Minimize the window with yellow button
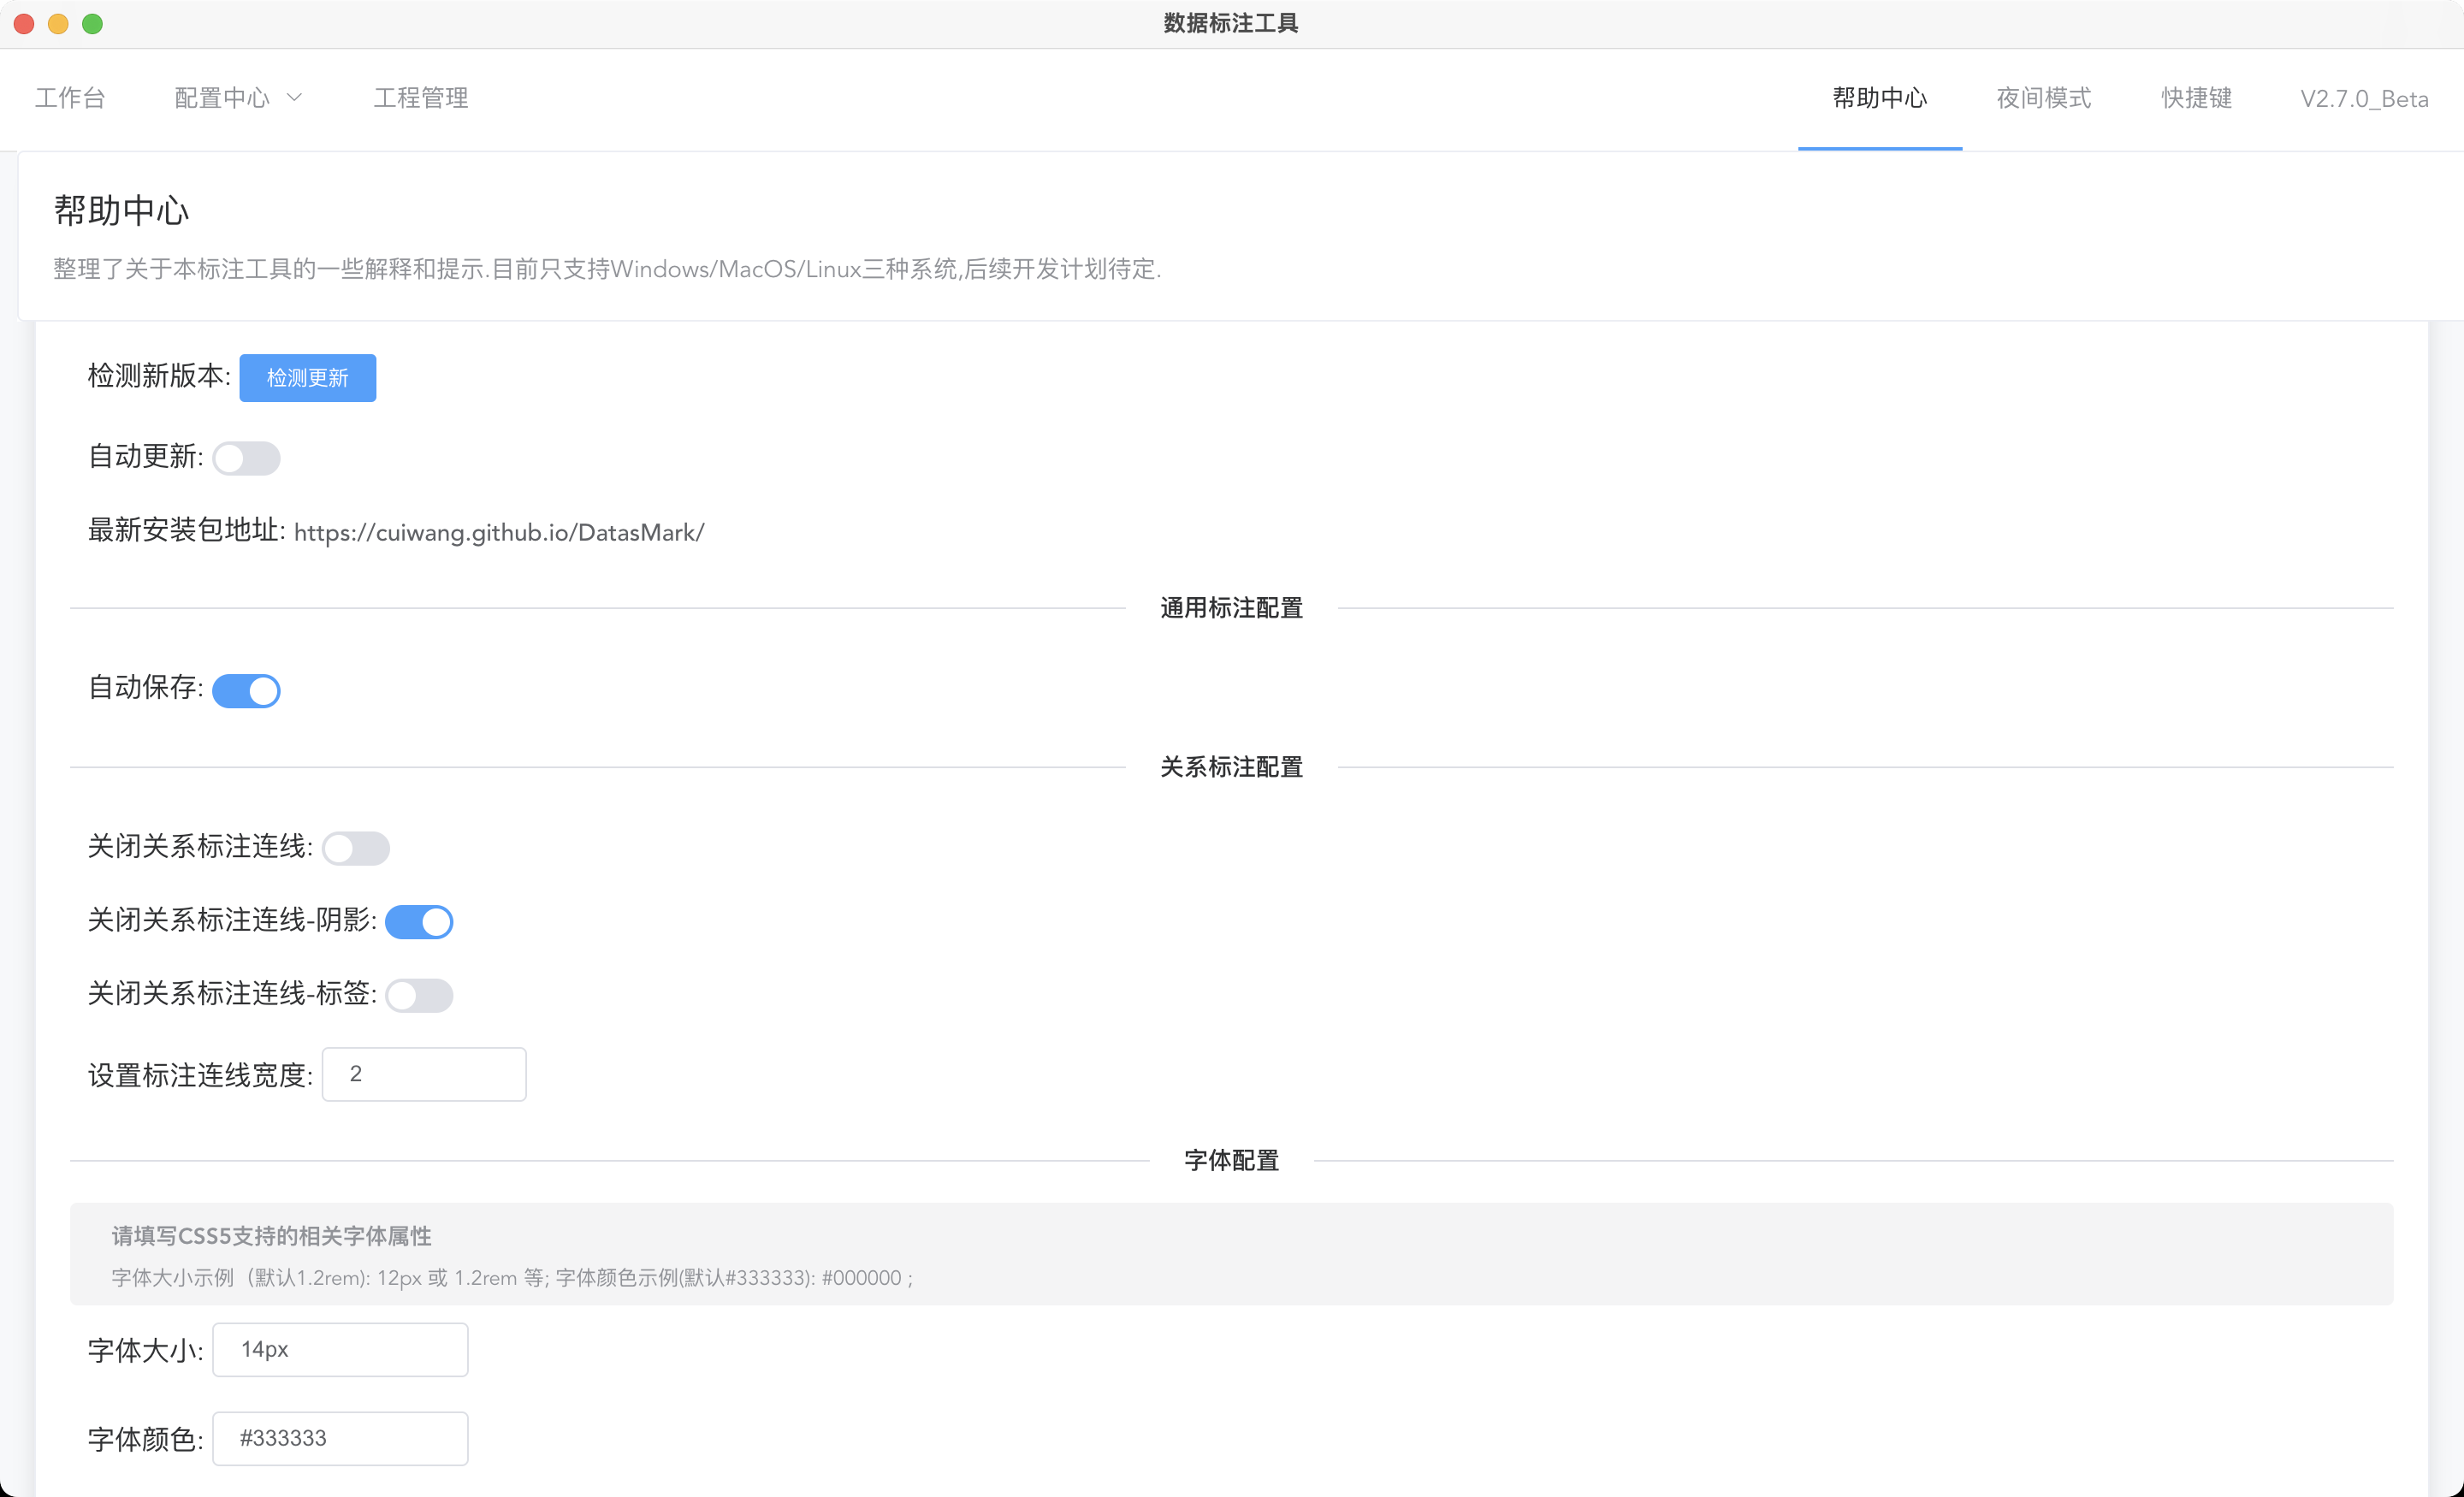The height and width of the screenshot is (1497, 2464). [58, 24]
